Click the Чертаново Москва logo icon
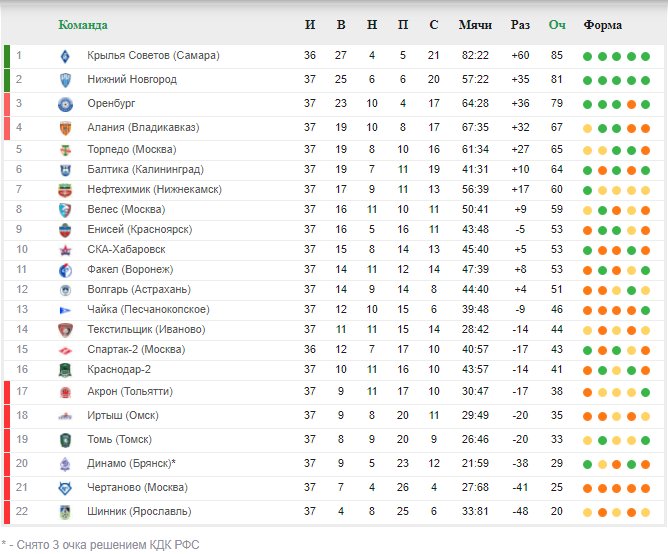The width and height of the screenshot is (668, 554). [65, 488]
